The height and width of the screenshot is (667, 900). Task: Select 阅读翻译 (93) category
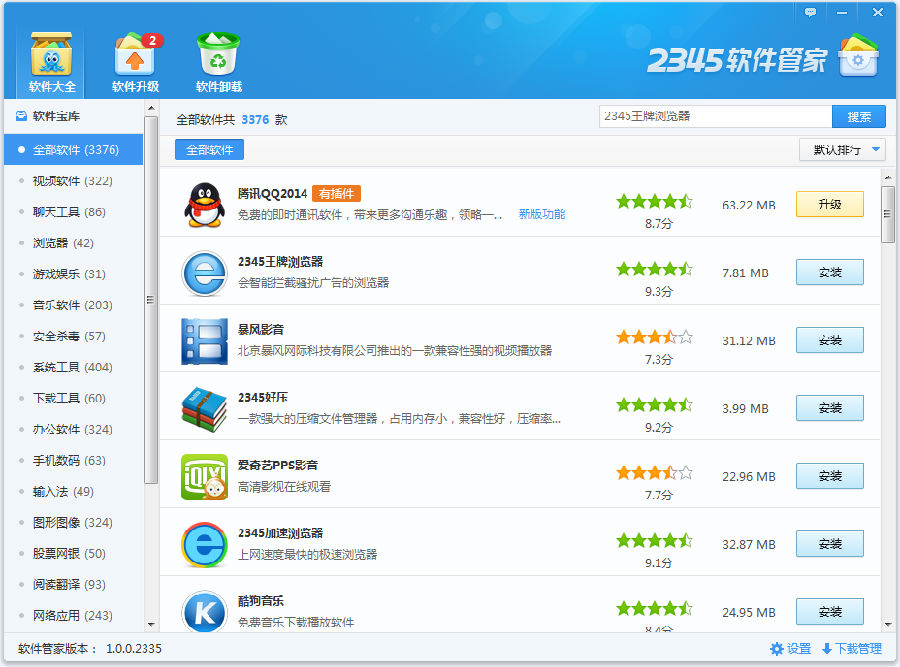(73, 584)
